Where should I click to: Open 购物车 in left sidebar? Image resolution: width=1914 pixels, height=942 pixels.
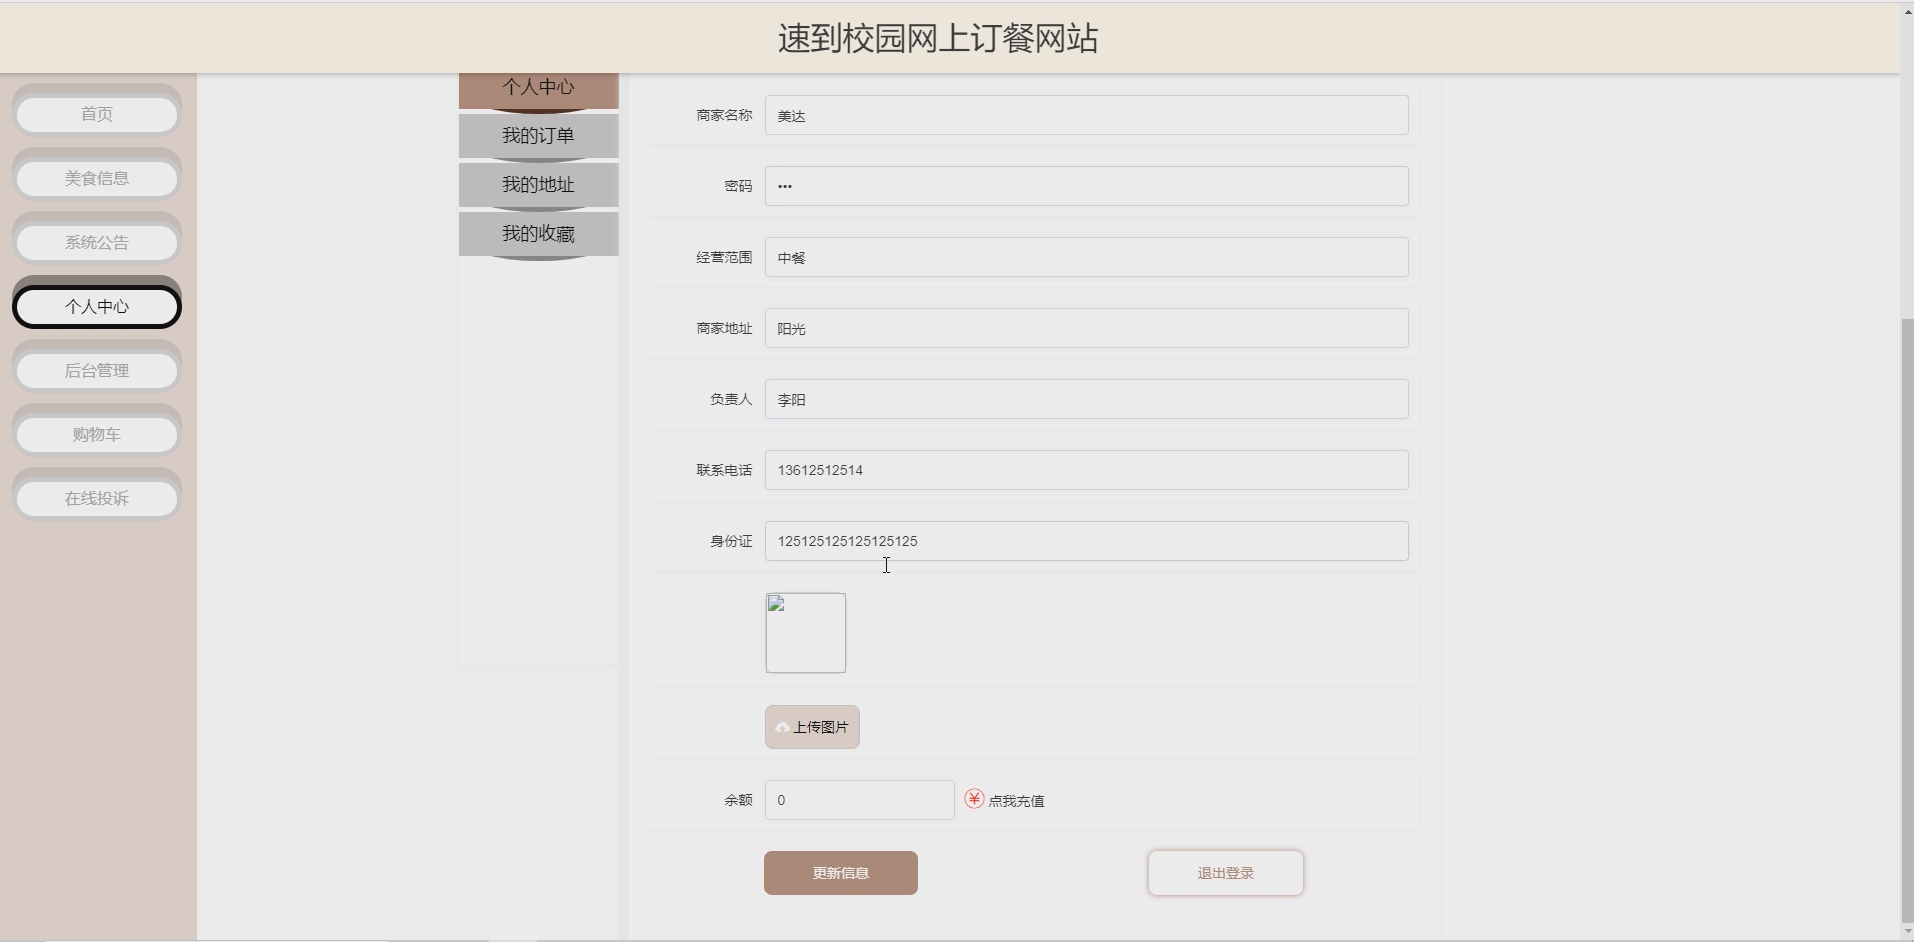pyautogui.click(x=97, y=434)
